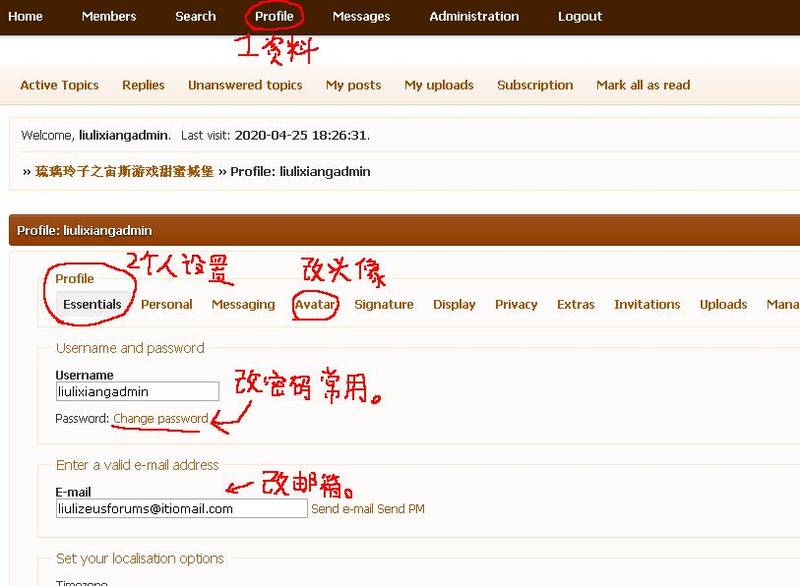Click the Username input field
Viewport: 800px width, 586px height.
pyautogui.click(x=137, y=392)
